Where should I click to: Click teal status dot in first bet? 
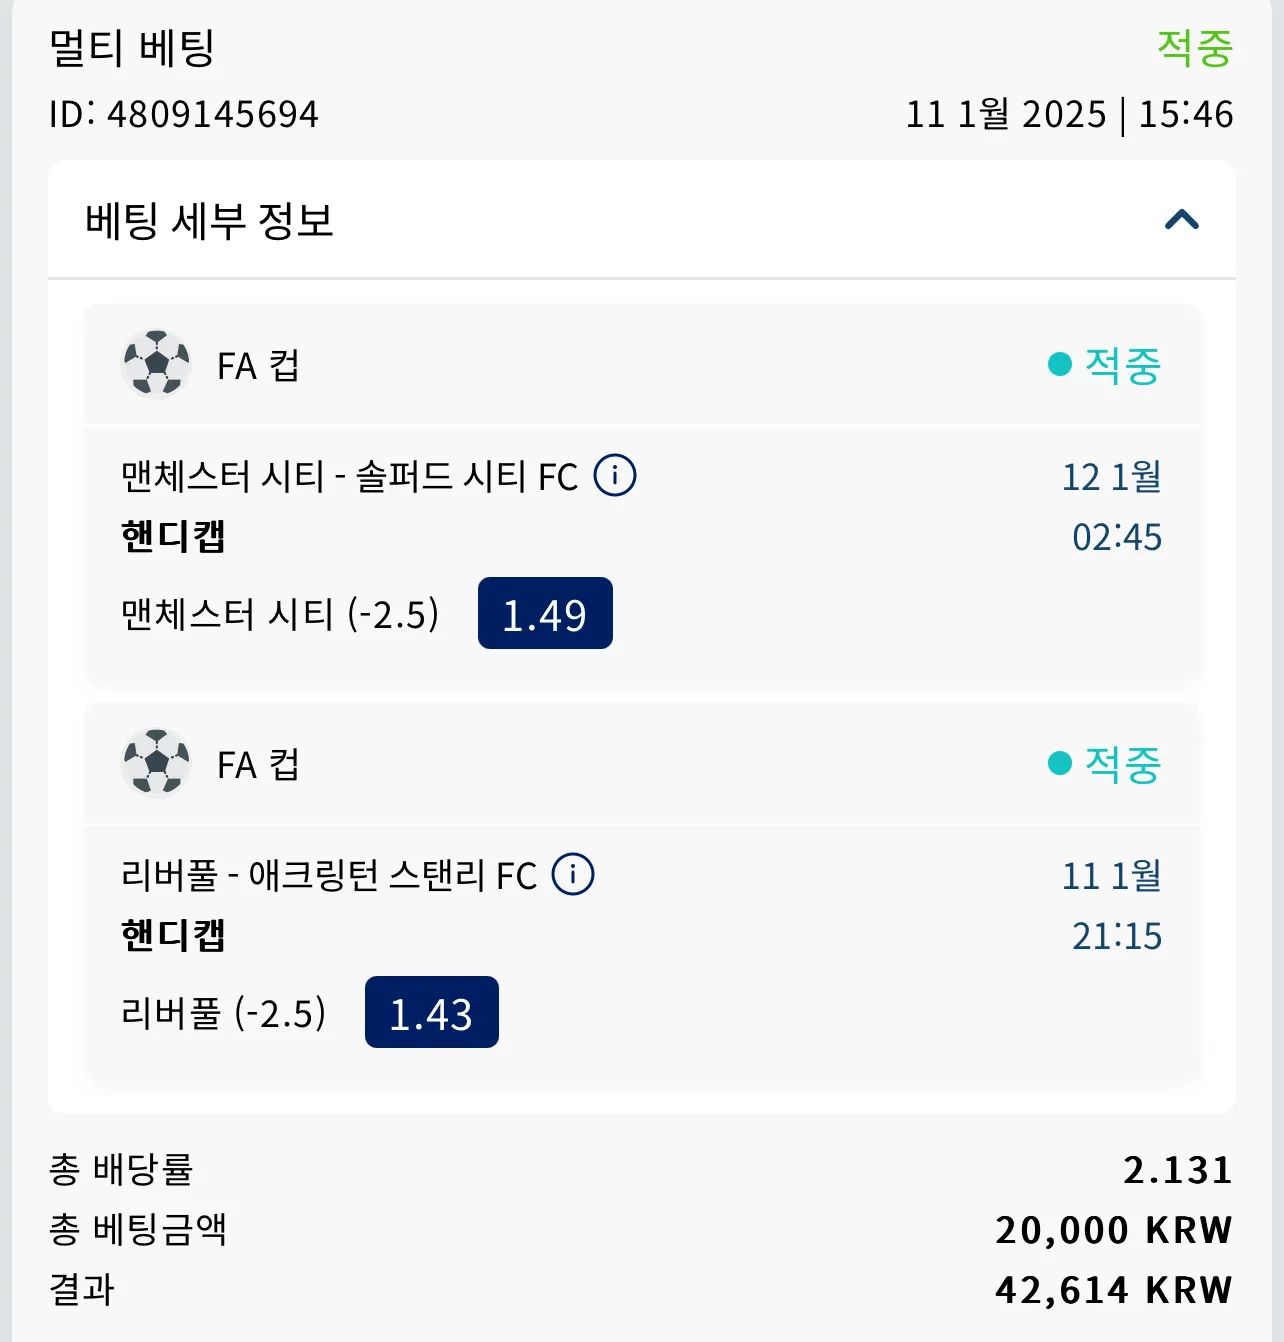click(x=1060, y=364)
